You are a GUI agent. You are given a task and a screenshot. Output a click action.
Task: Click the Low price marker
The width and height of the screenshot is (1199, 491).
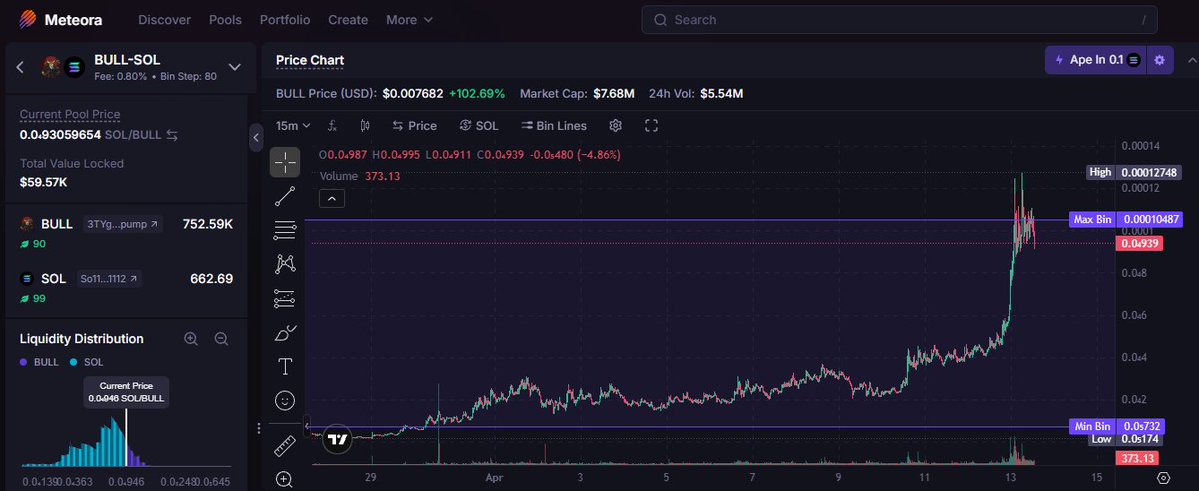pyautogui.click(x=1126, y=439)
